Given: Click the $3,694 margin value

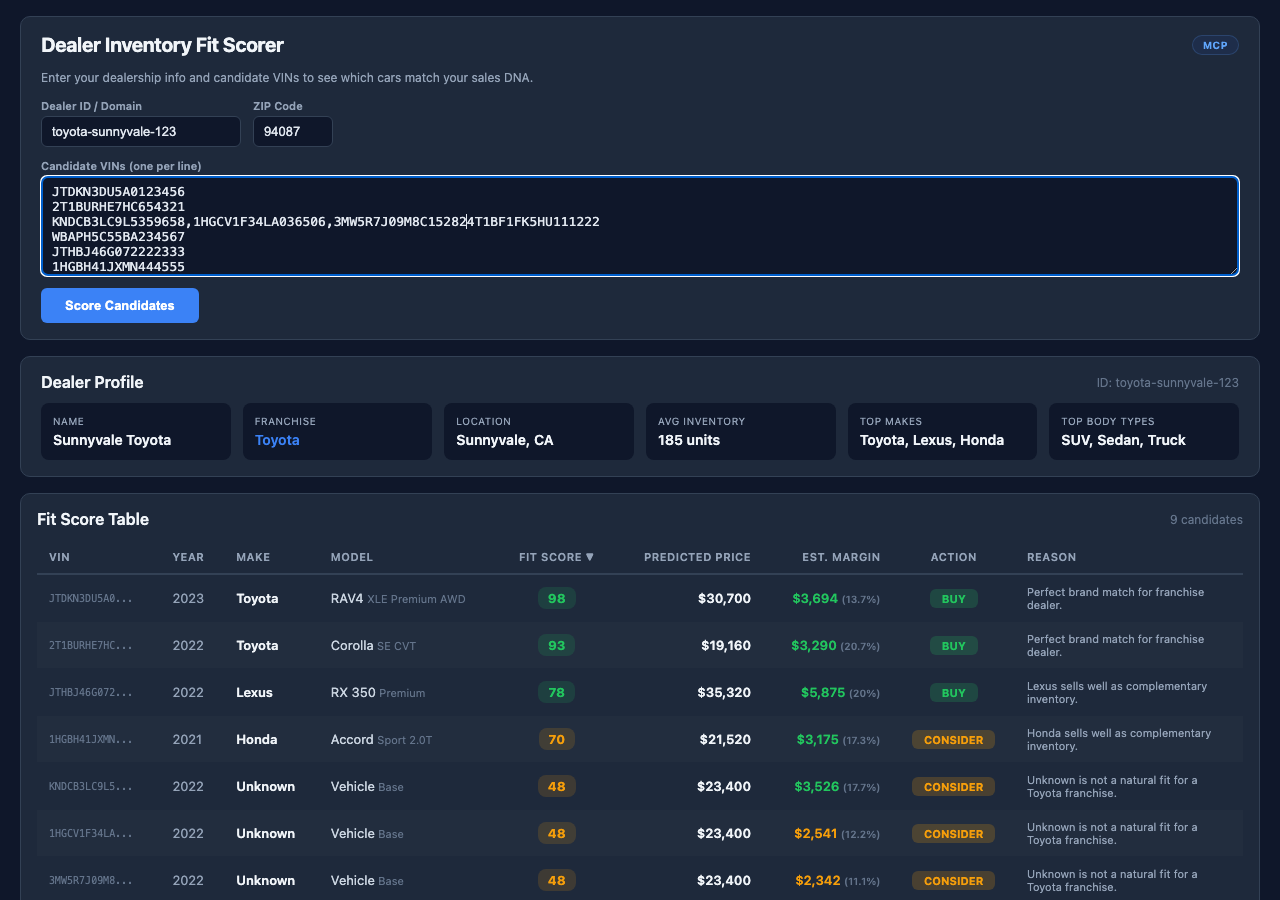Looking at the screenshot, I should (x=815, y=599).
